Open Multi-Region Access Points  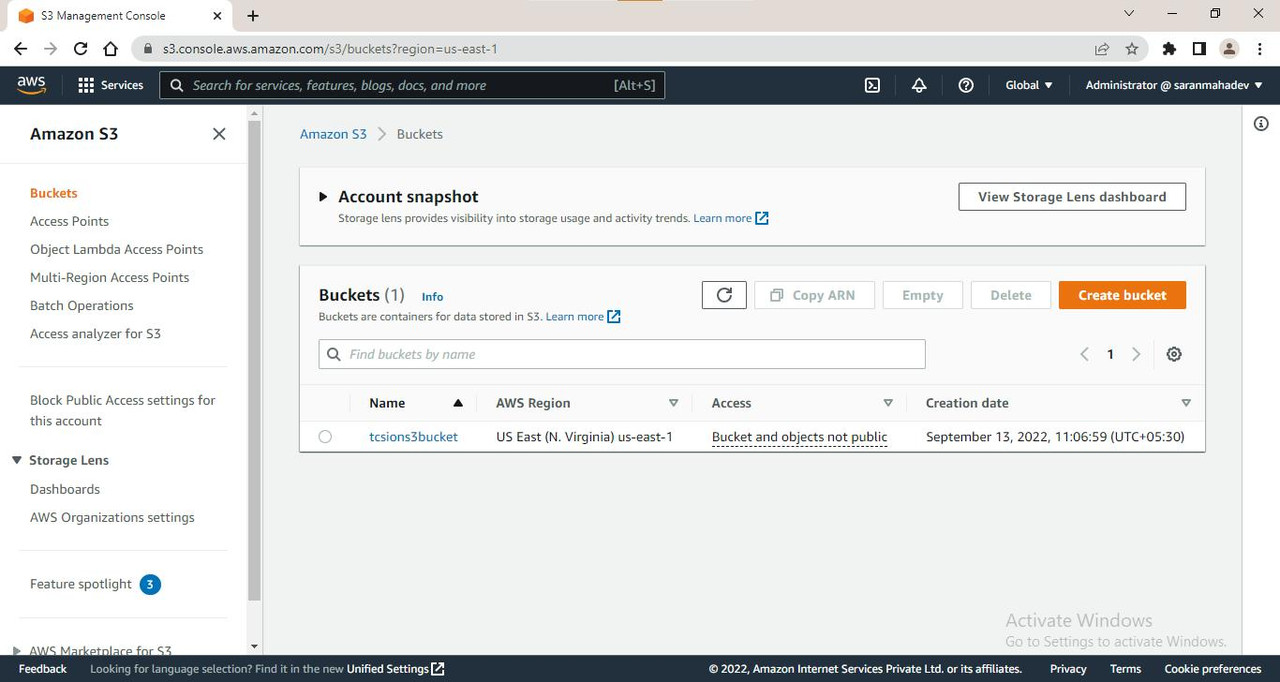point(109,277)
